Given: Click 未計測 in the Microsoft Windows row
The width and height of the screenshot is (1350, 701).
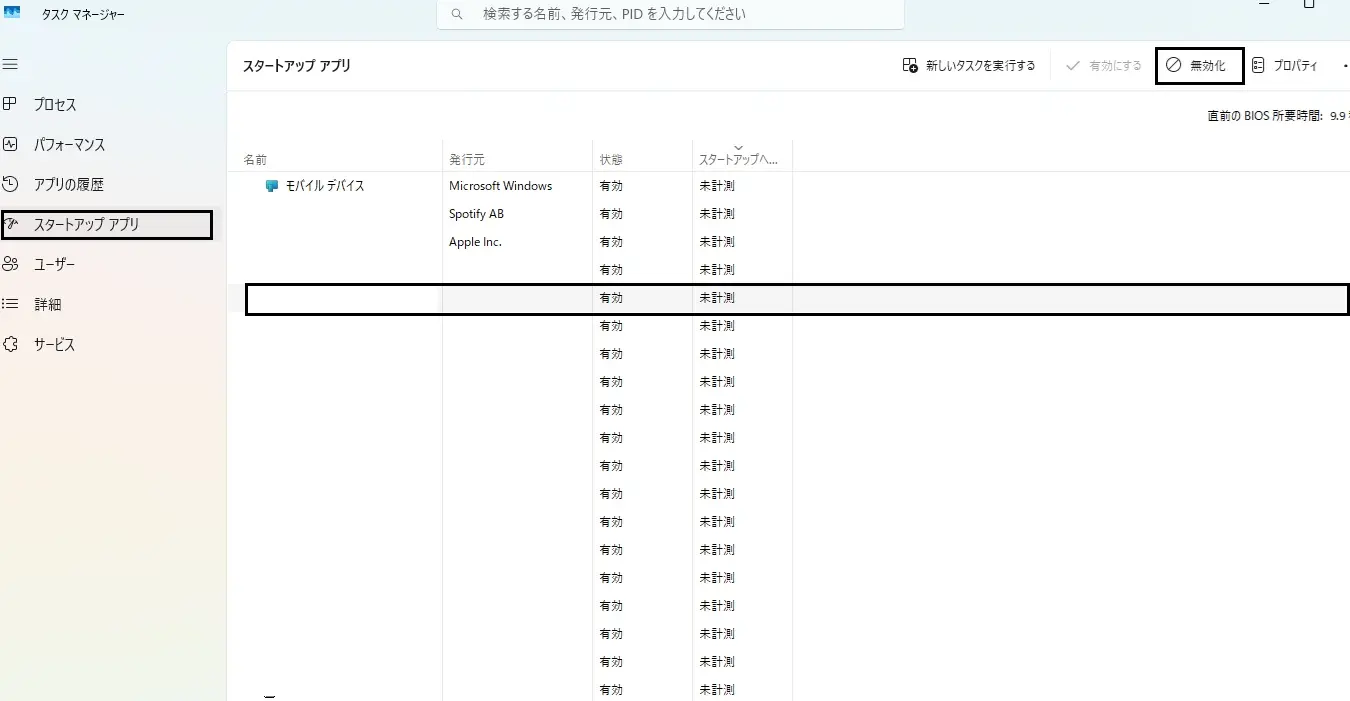Looking at the screenshot, I should coord(717,186).
